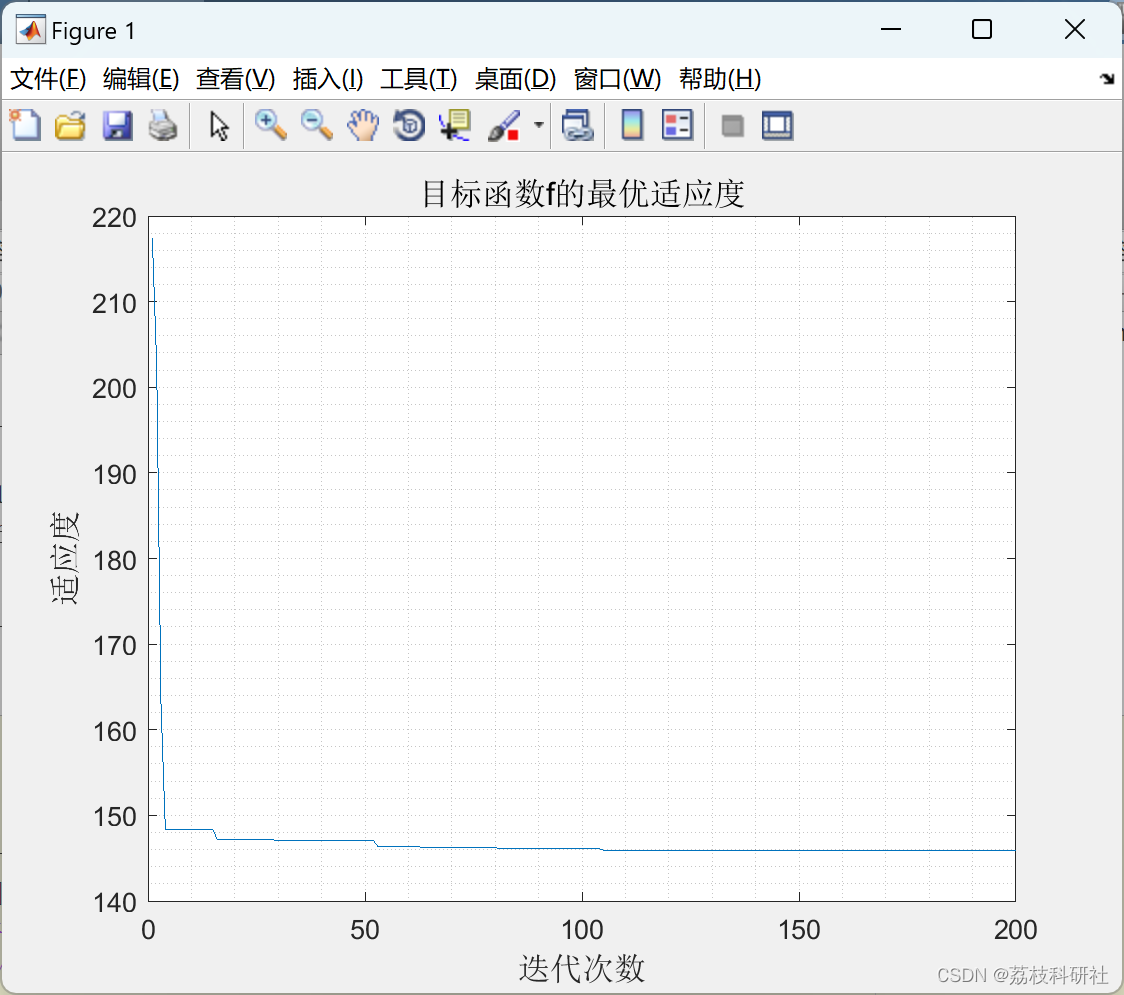Image resolution: width=1124 pixels, height=995 pixels.
Task: Open the 工具(T) menu
Action: [419, 79]
